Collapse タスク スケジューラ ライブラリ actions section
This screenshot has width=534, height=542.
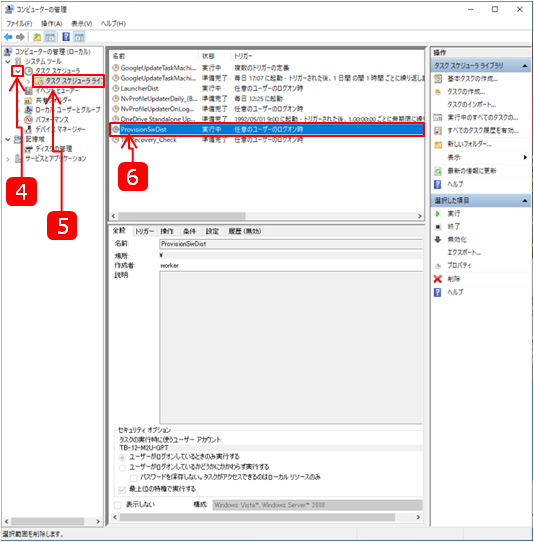click(x=525, y=66)
